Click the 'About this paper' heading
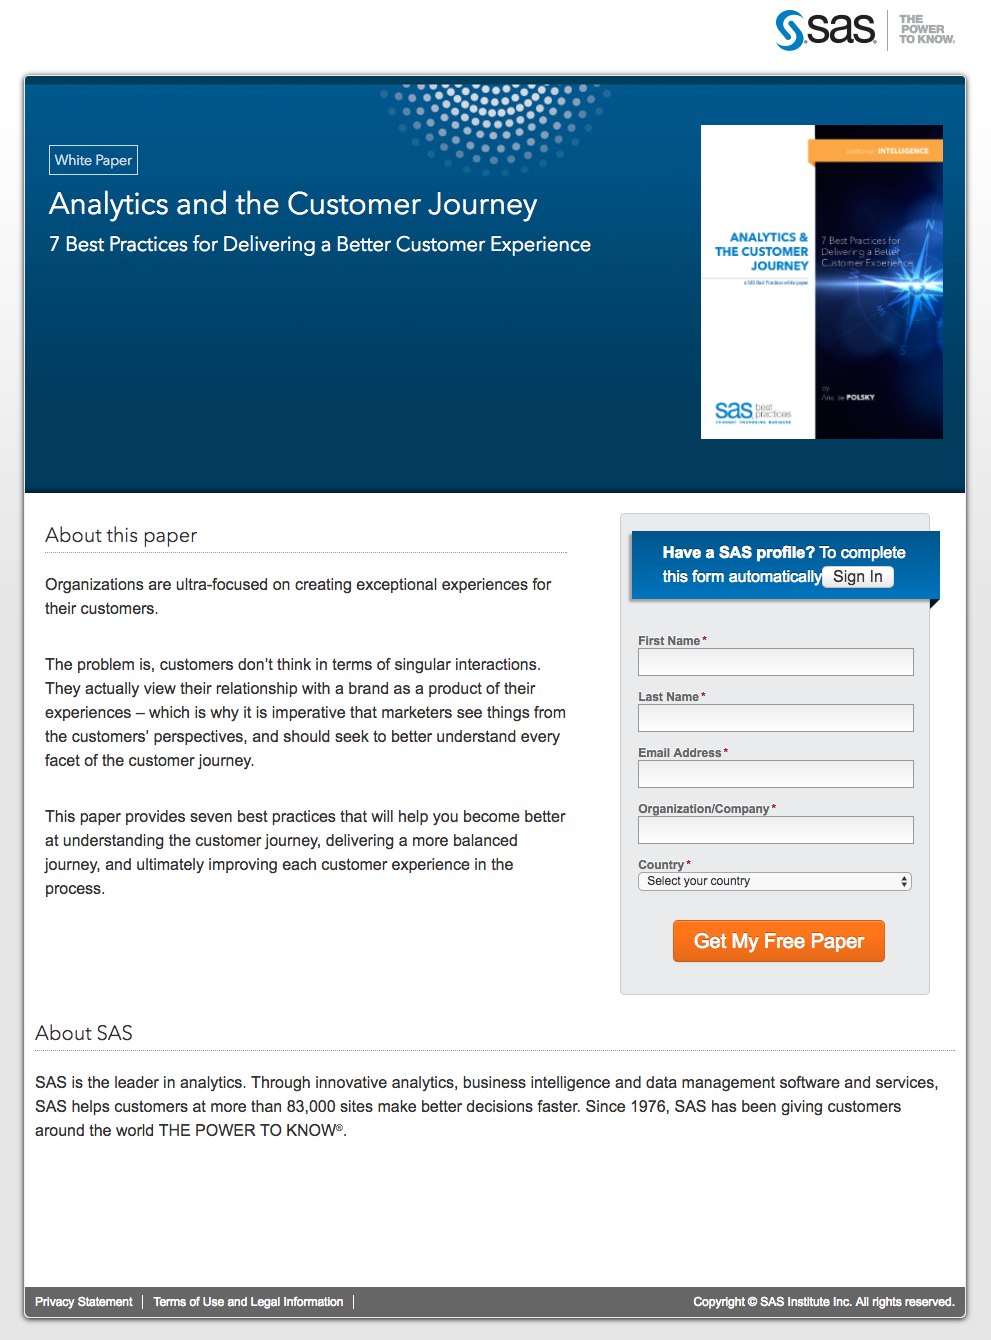Image resolution: width=991 pixels, height=1340 pixels. click(x=121, y=535)
